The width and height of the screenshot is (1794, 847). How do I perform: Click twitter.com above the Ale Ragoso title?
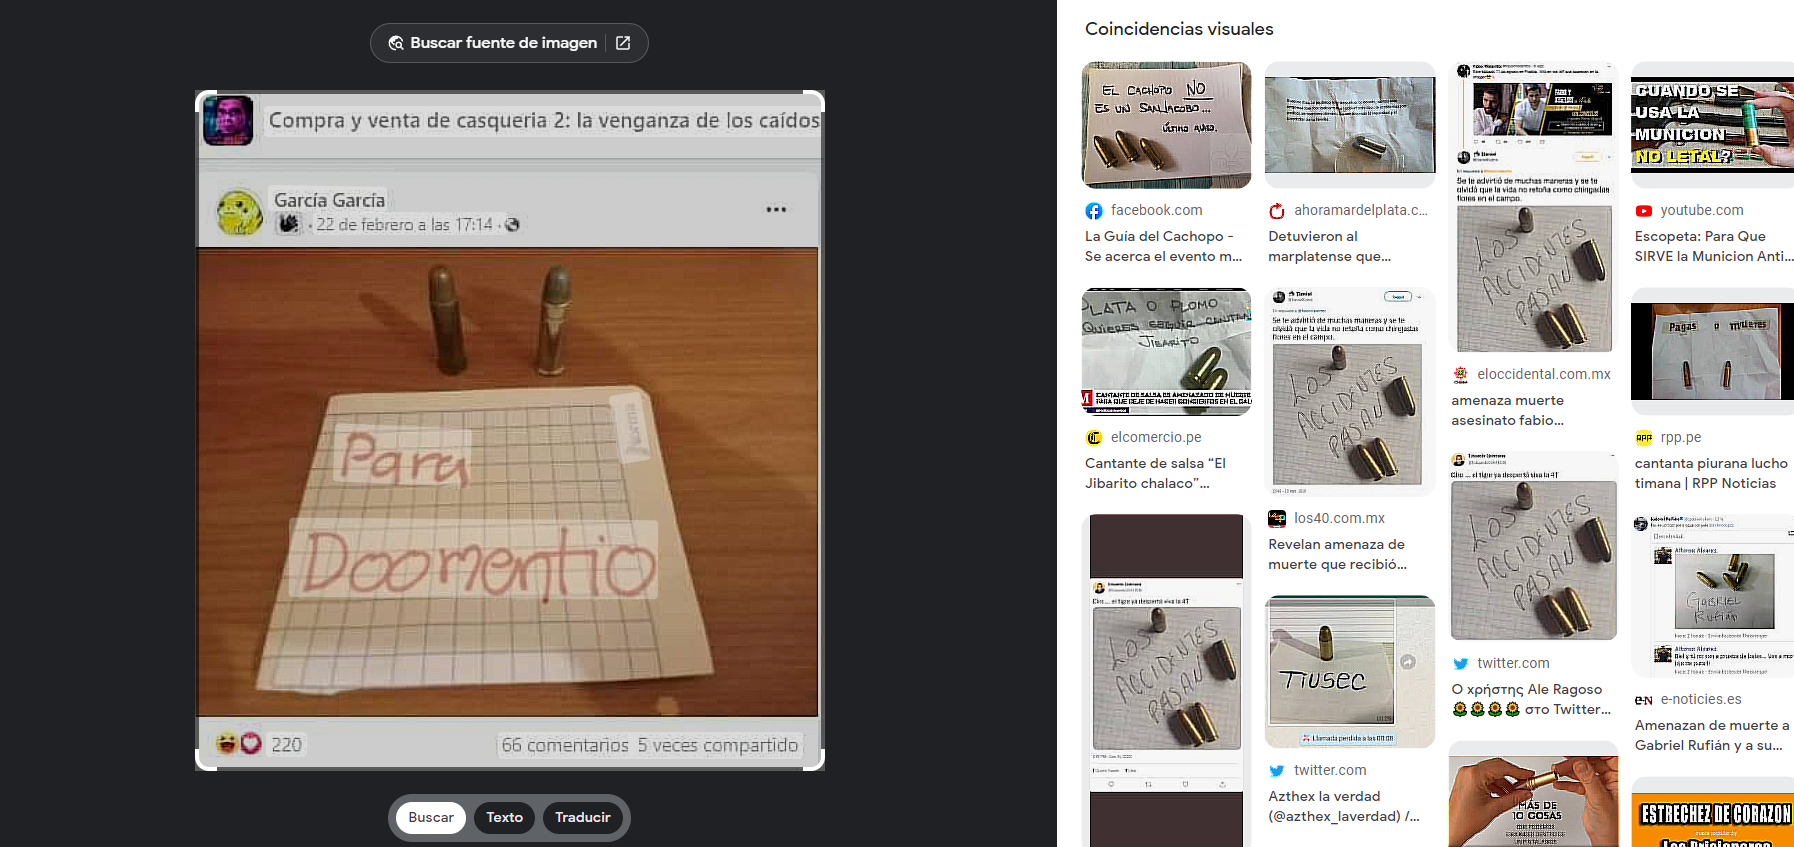[x=1513, y=664]
